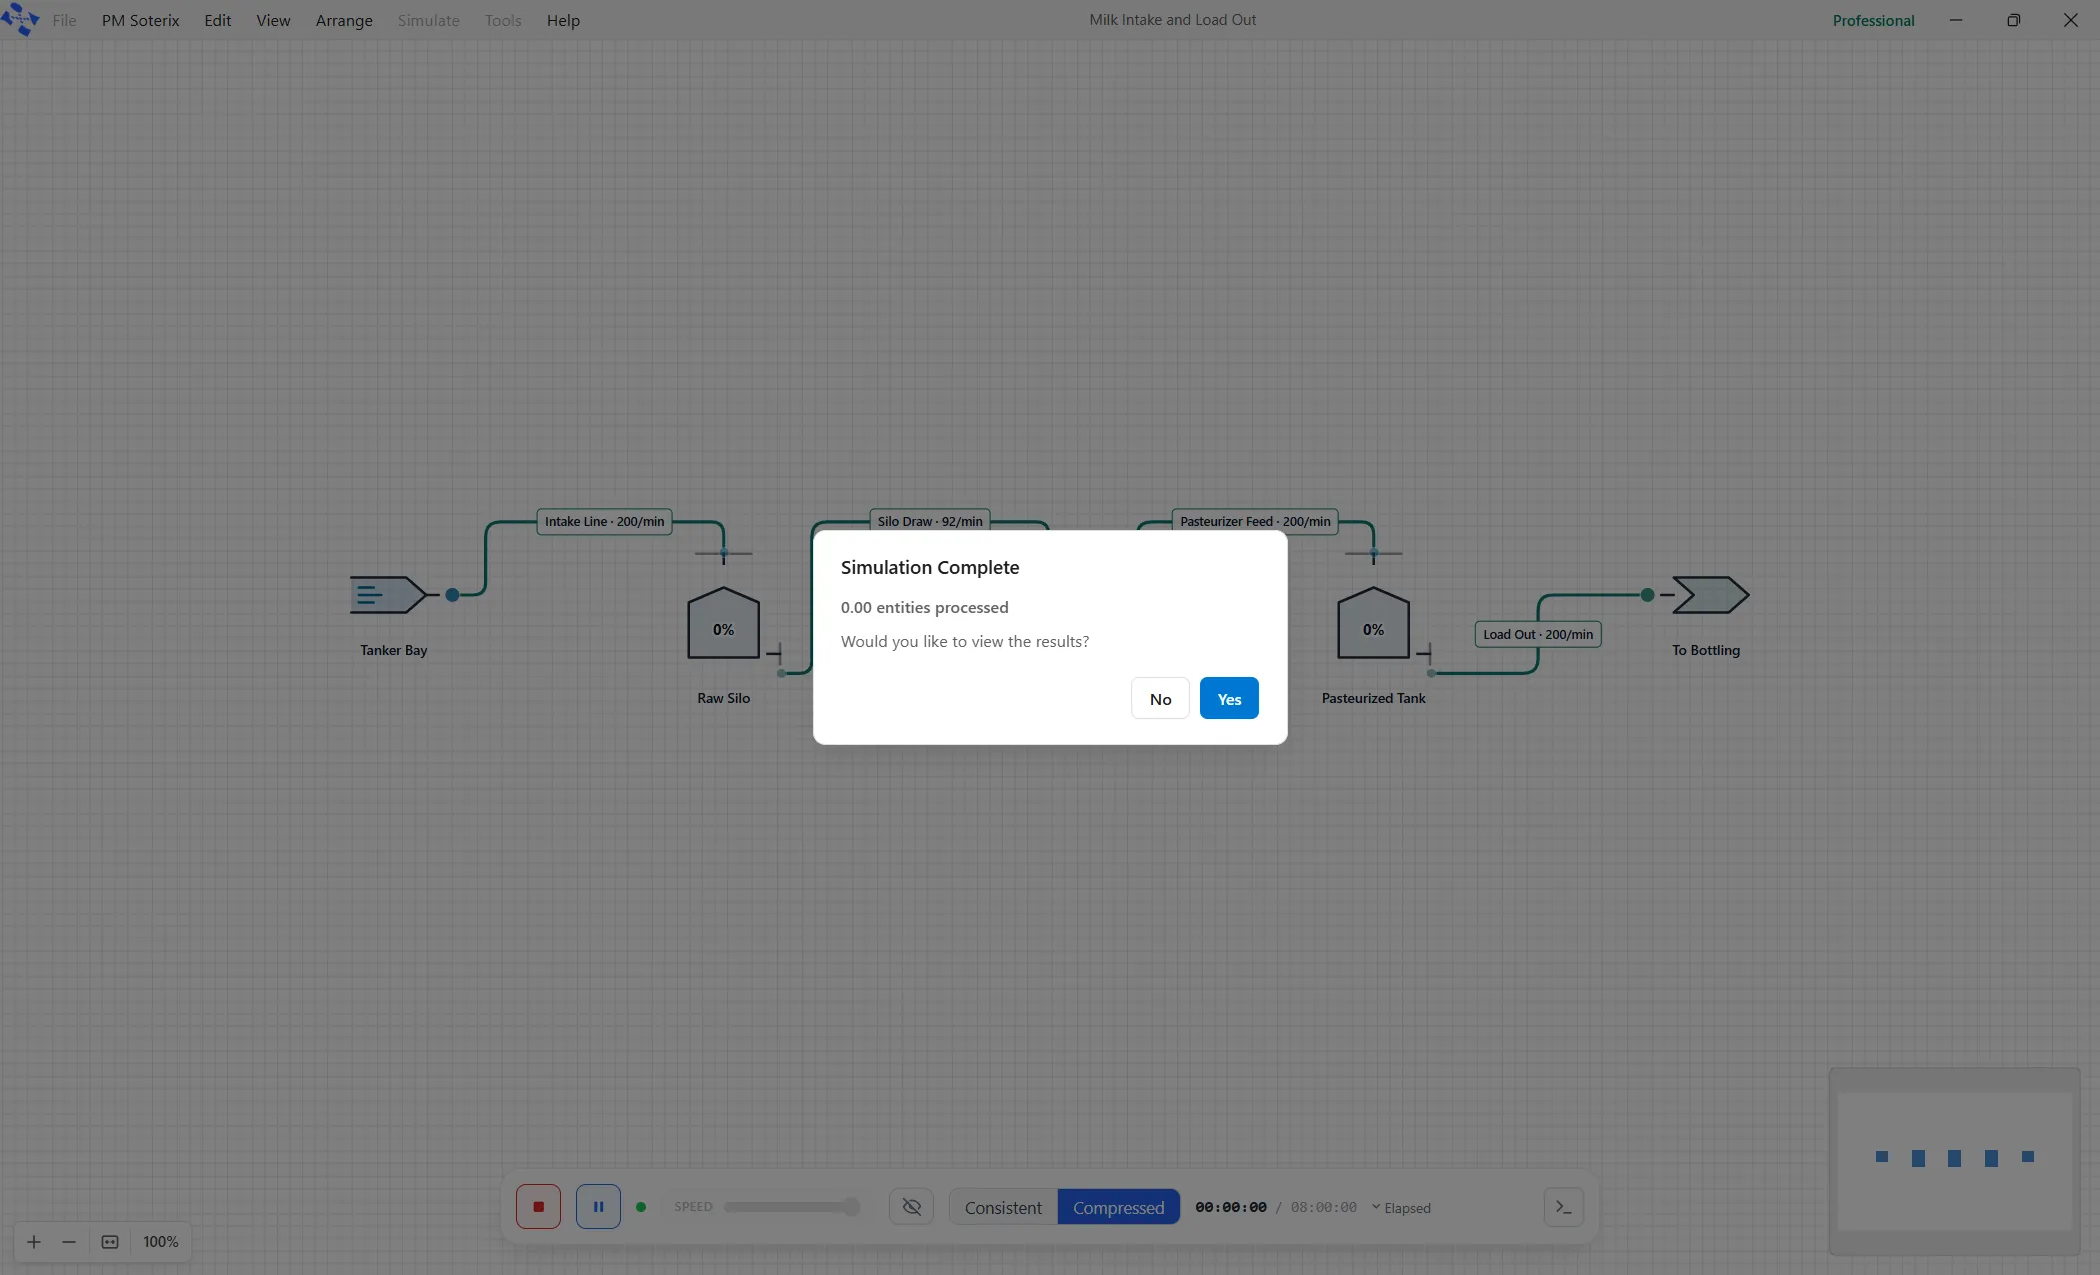Open the Edit menu
The height and width of the screenshot is (1275, 2100).
[217, 20]
